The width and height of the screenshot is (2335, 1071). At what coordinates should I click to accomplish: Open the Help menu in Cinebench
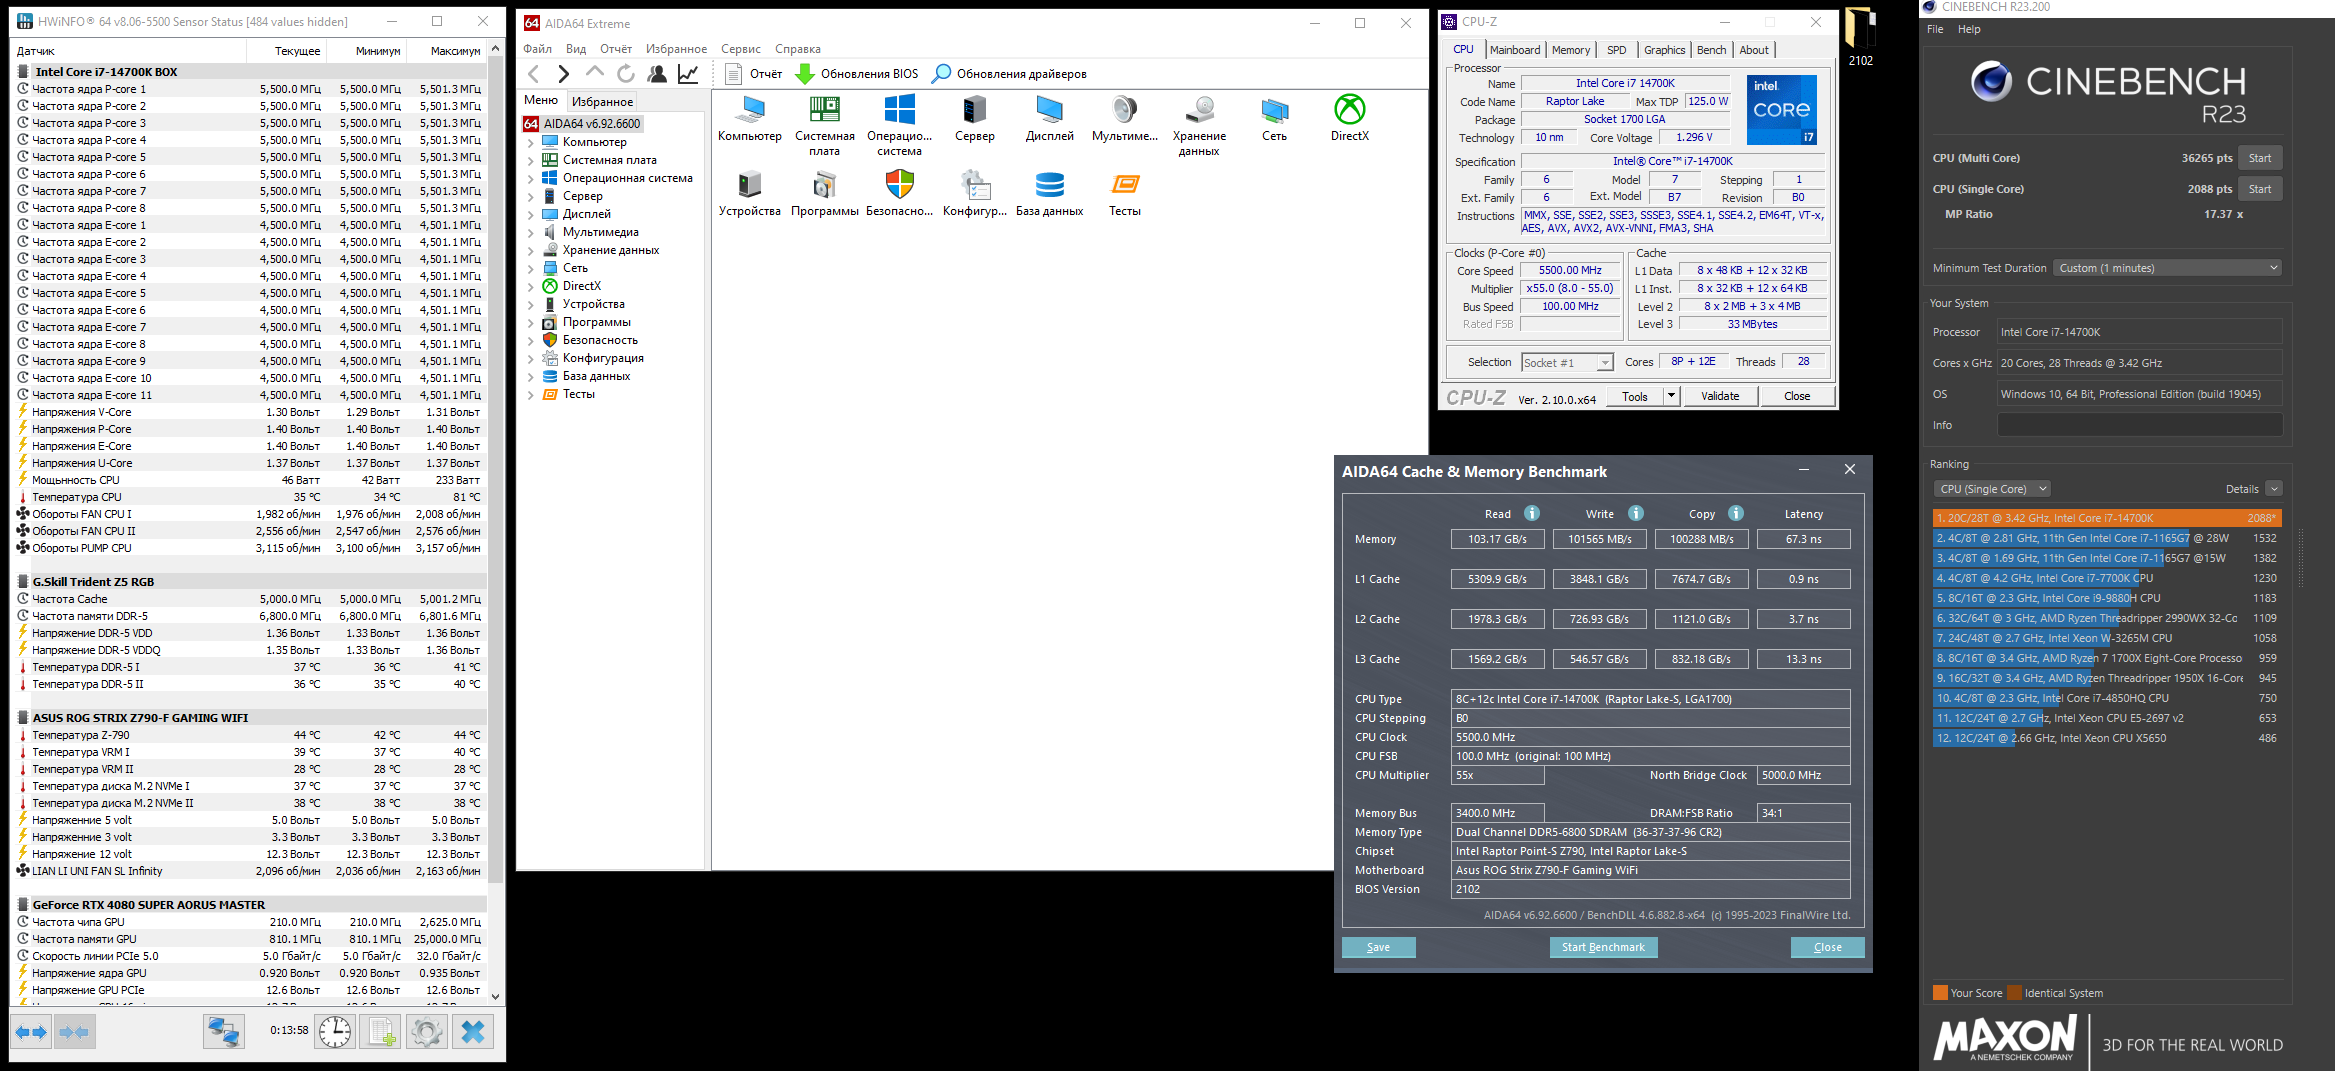(1969, 29)
